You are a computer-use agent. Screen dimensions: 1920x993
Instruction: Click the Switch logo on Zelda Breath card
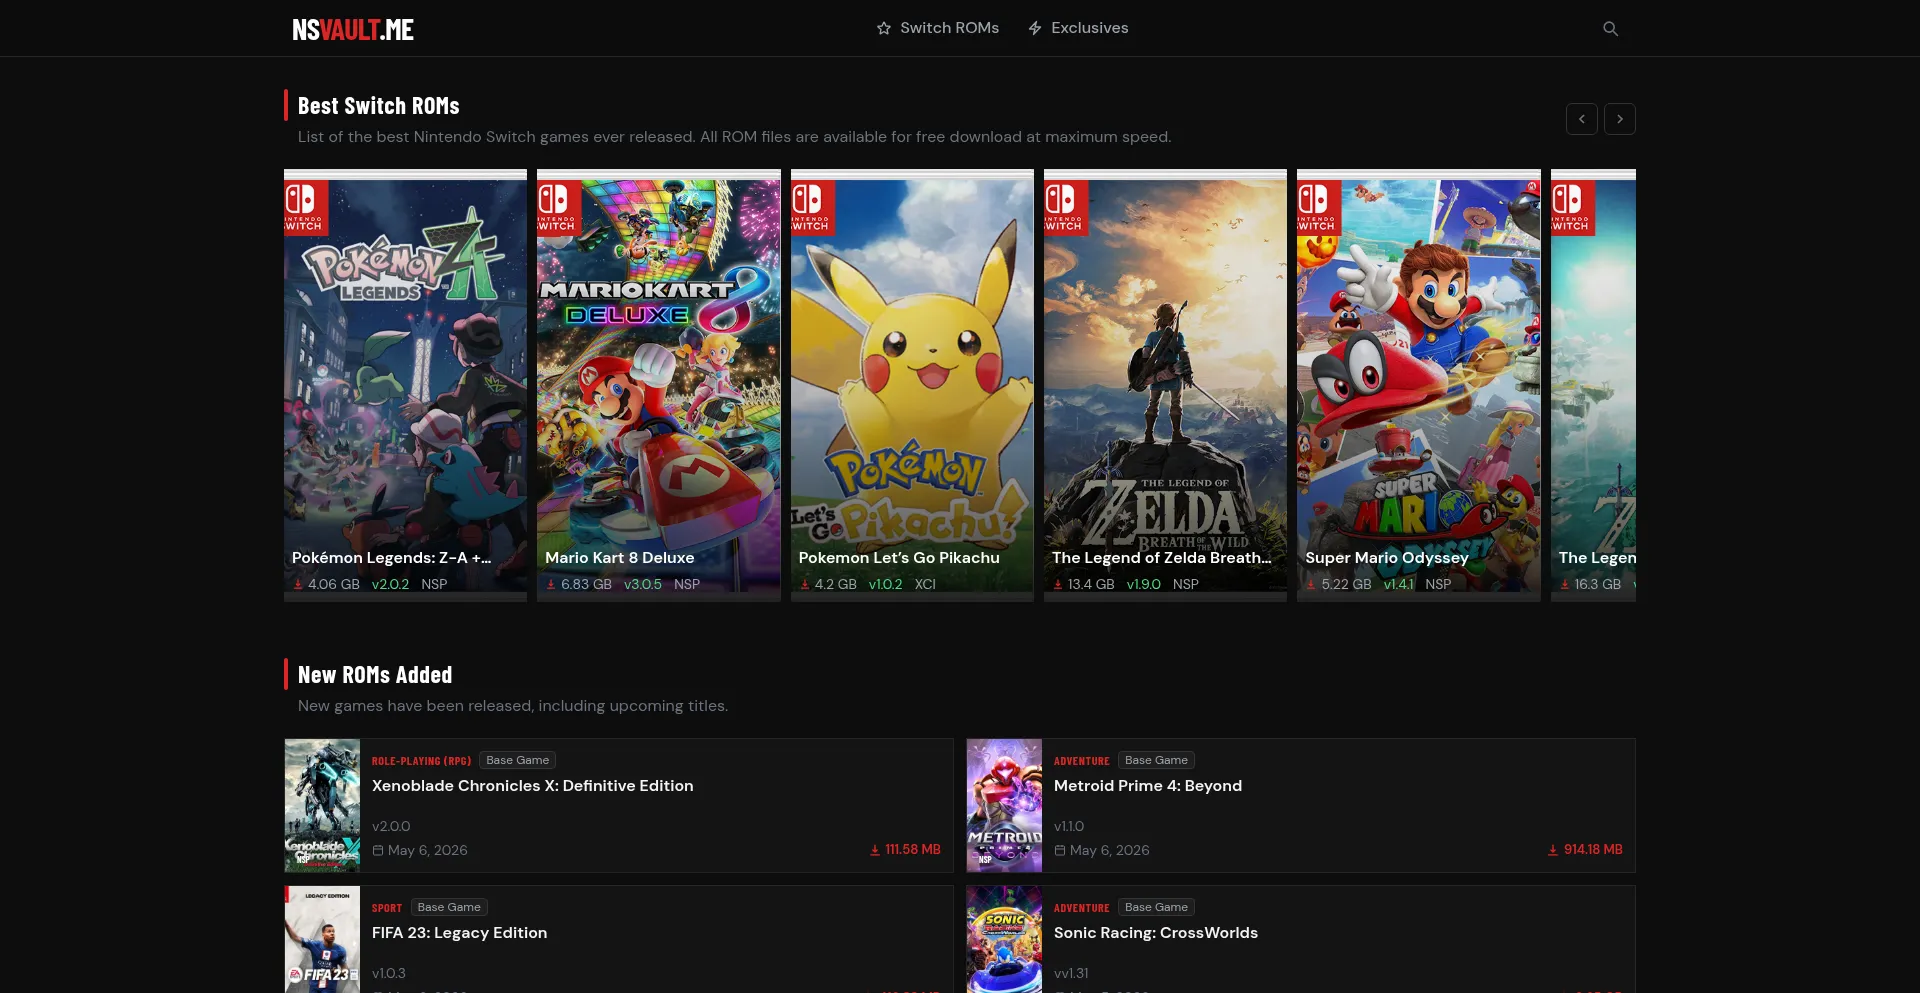click(1065, 207)
